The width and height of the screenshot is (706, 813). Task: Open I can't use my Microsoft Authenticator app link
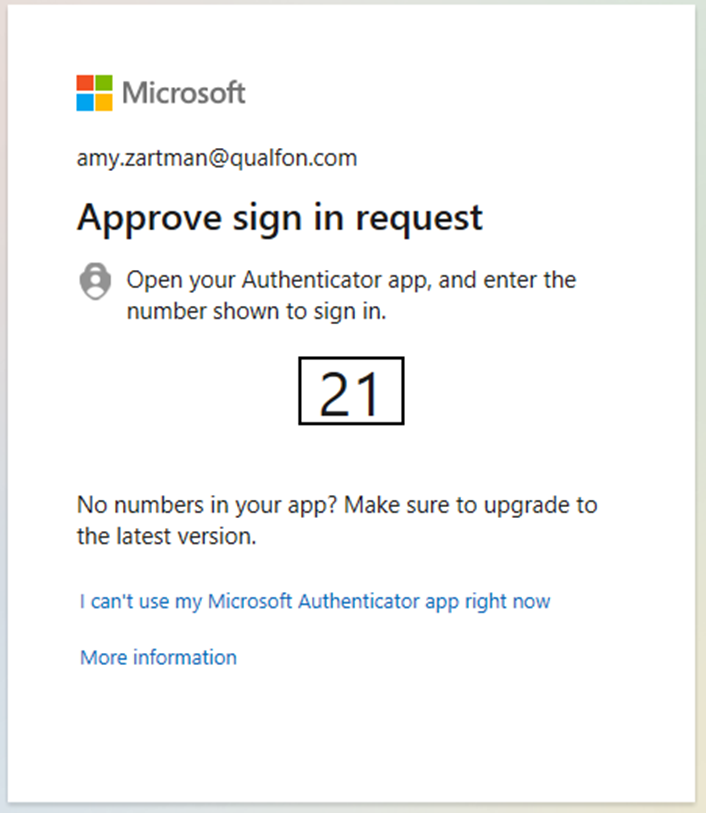[315, 601]
